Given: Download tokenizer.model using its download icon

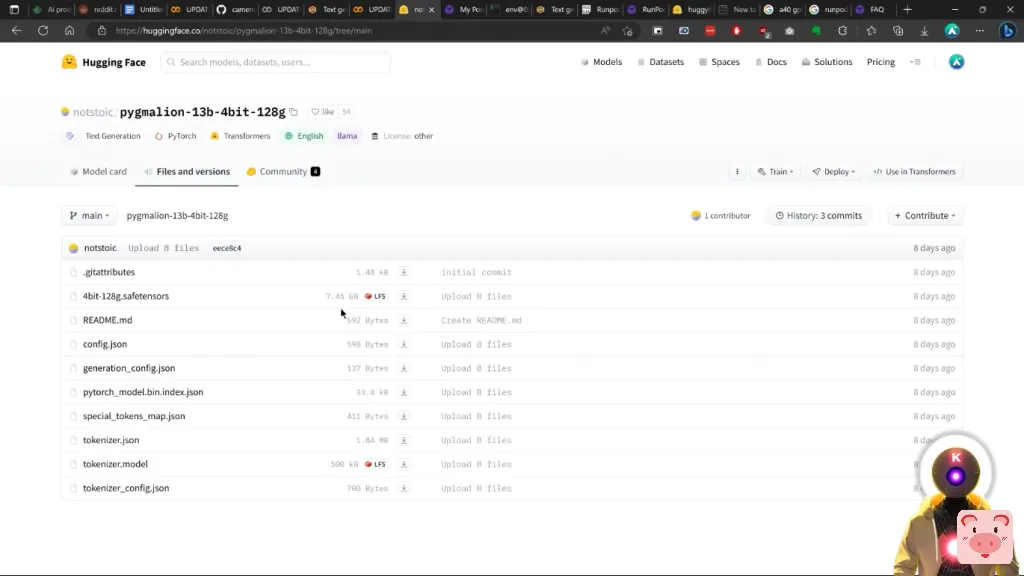Looking at the screenshot, I should point(404,464).
